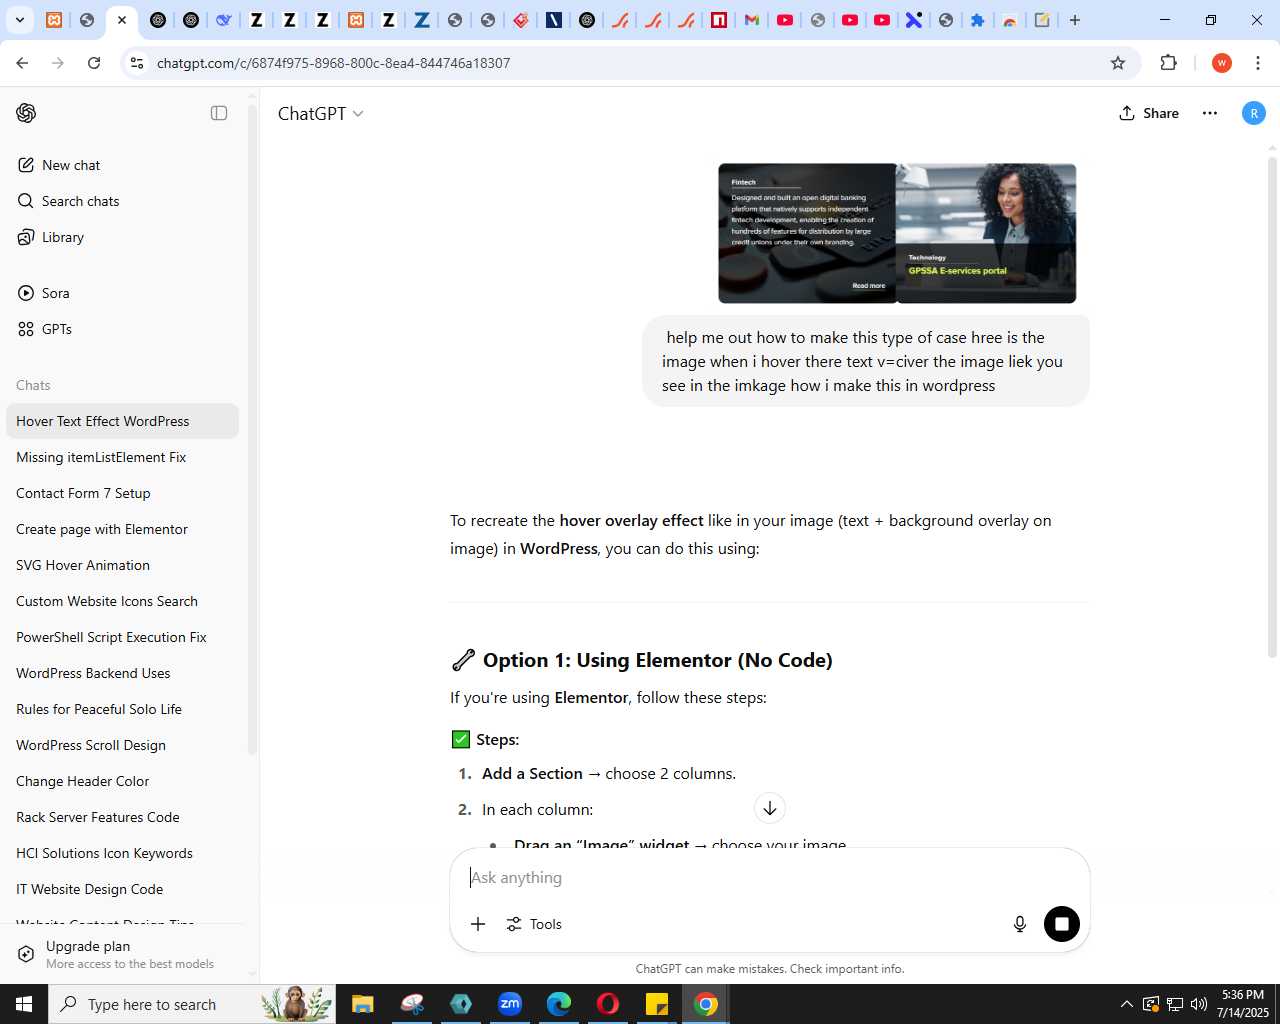Screen dimensions: 1280x1024
Task: Open the tab search dropdown arrow
Action: click(20, 20)
